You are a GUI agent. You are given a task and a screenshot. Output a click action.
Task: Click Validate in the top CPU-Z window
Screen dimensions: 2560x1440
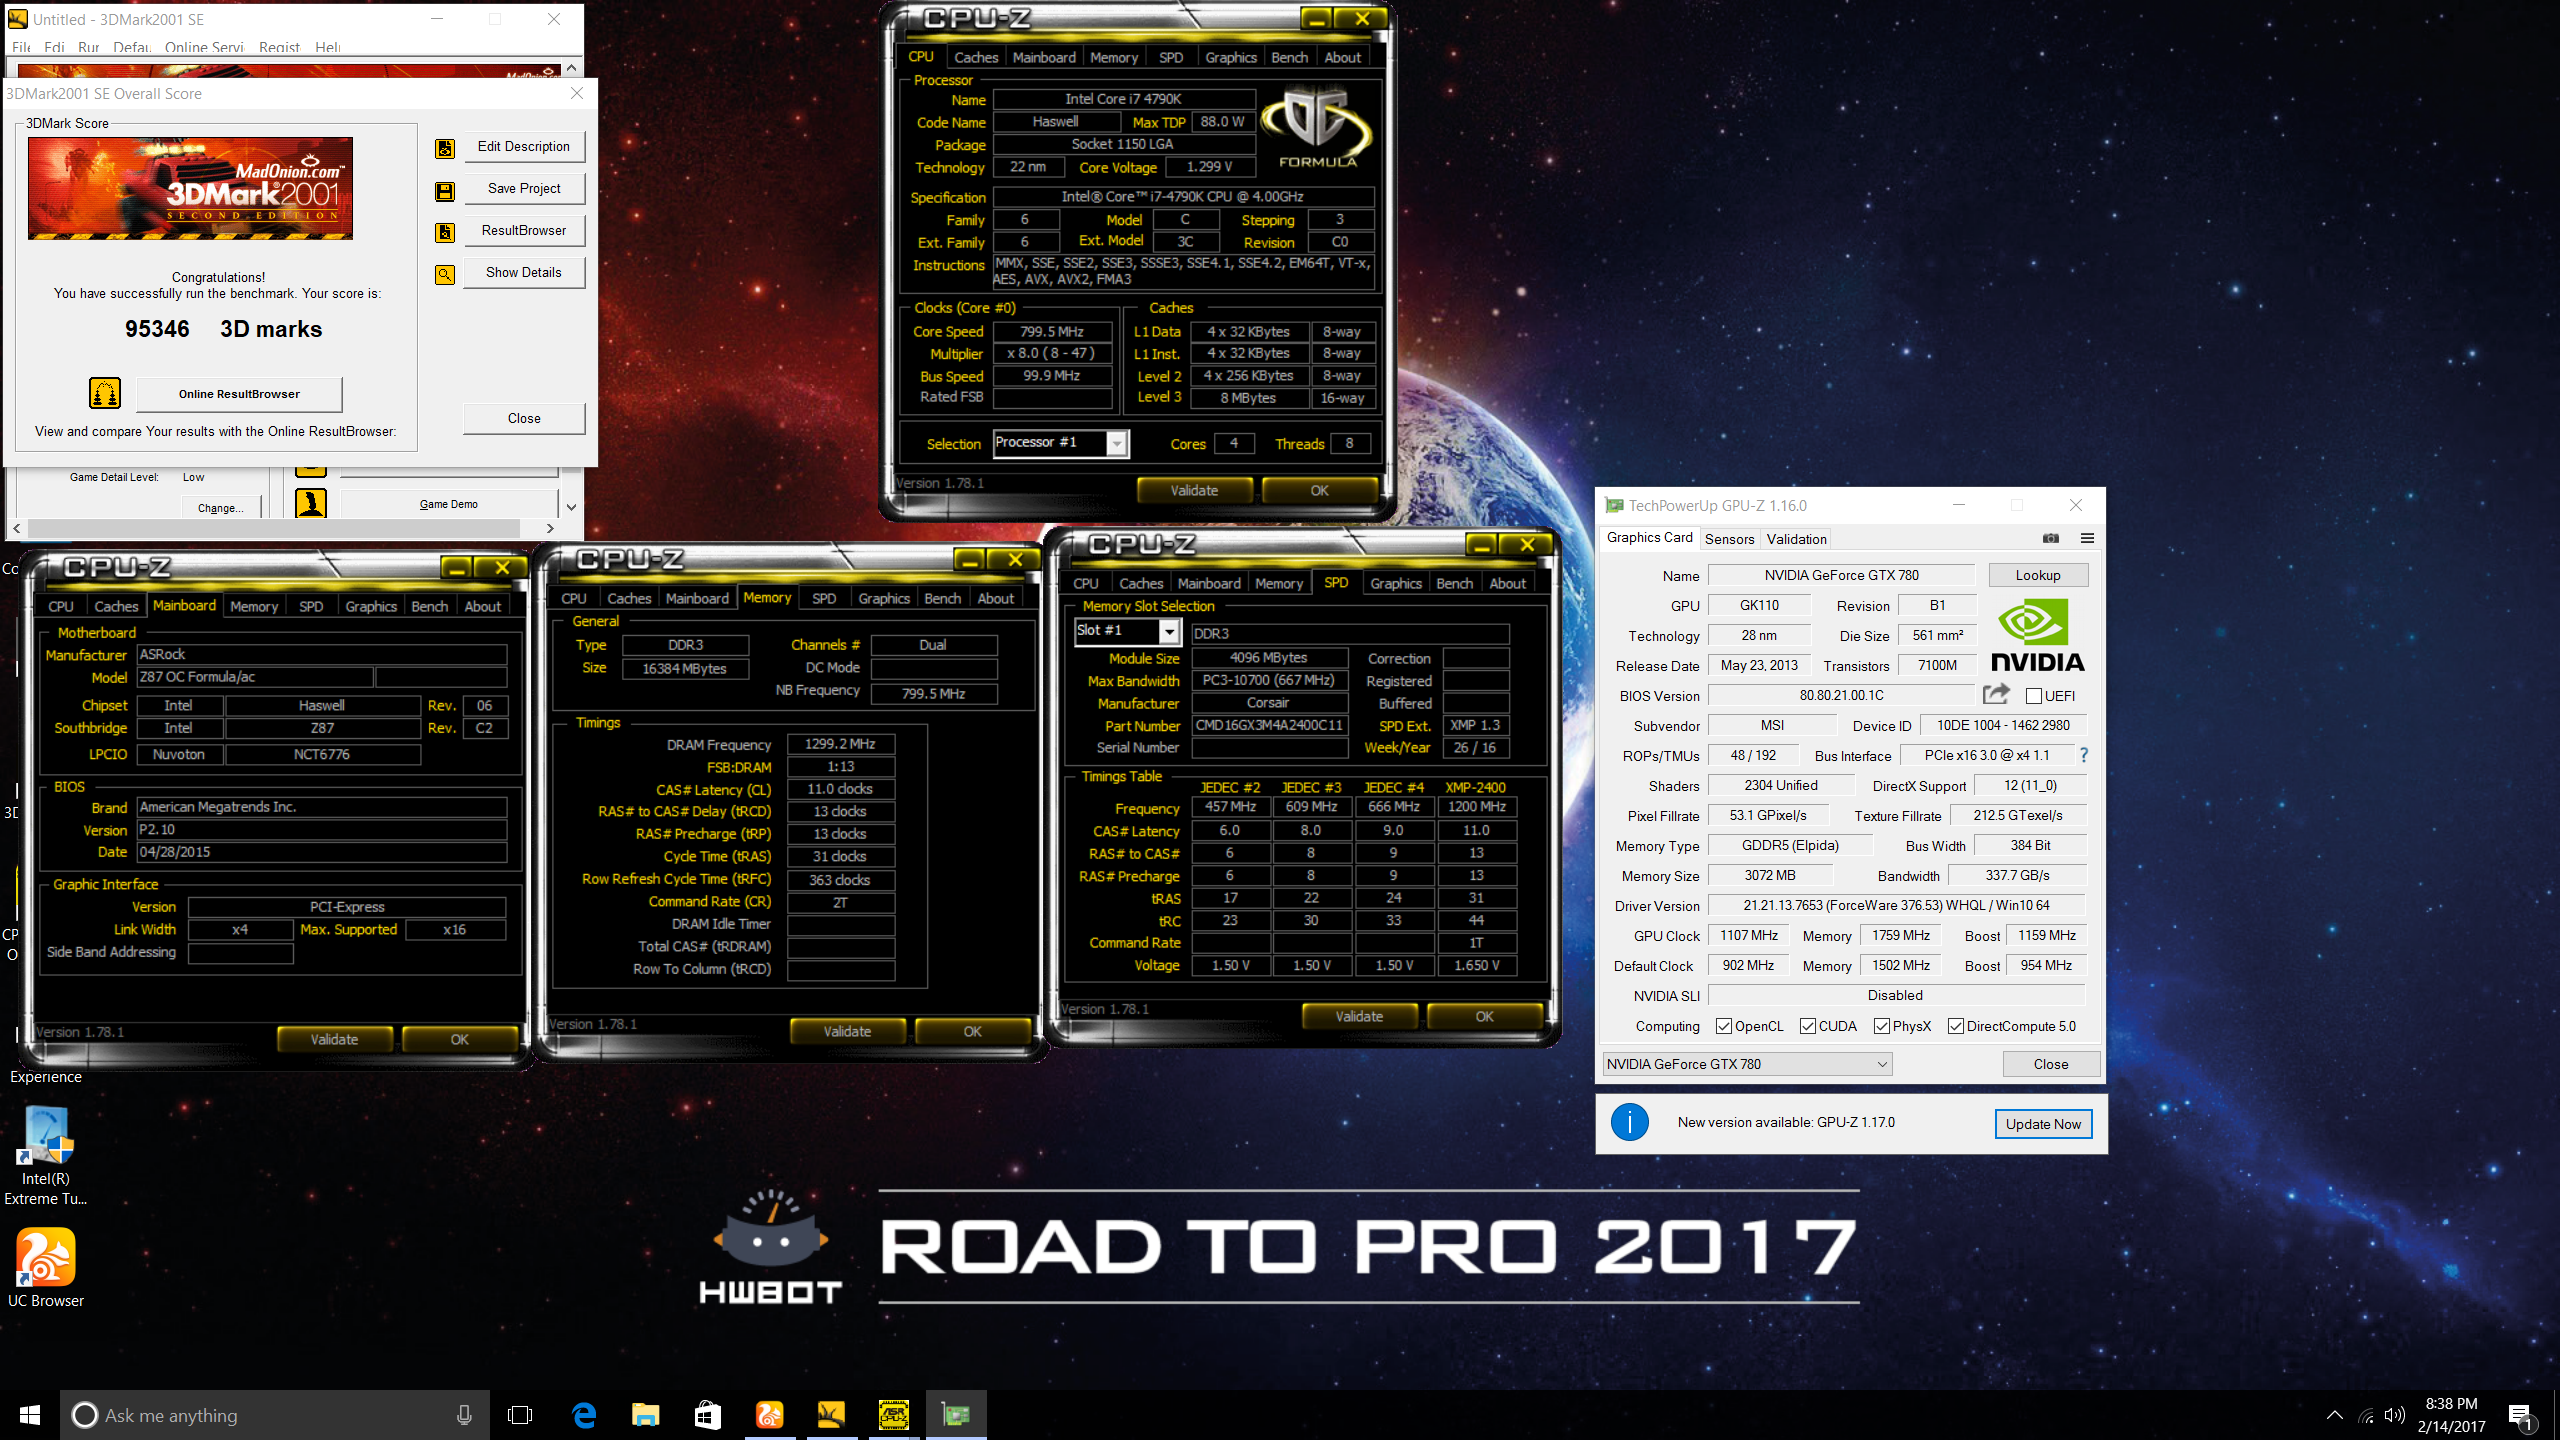[x=1194, y=490]
